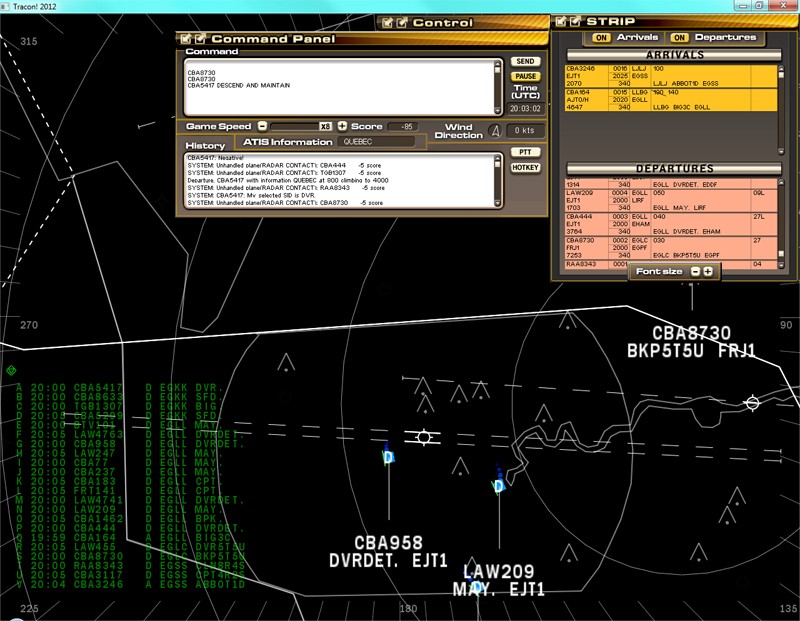This screenshot has width=800, height=621.
Task: Collapse the Command Panel
Action: (x=200, y=37)
